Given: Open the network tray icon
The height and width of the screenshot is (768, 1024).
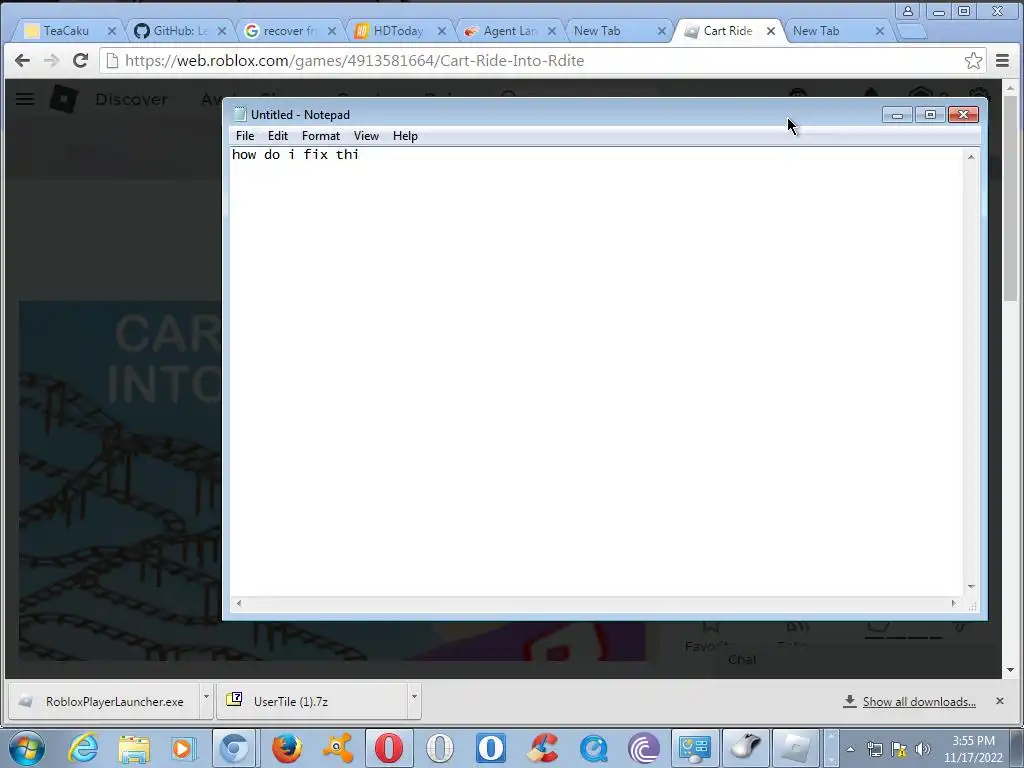Looking at the screenshot, I should coord(874,749).
